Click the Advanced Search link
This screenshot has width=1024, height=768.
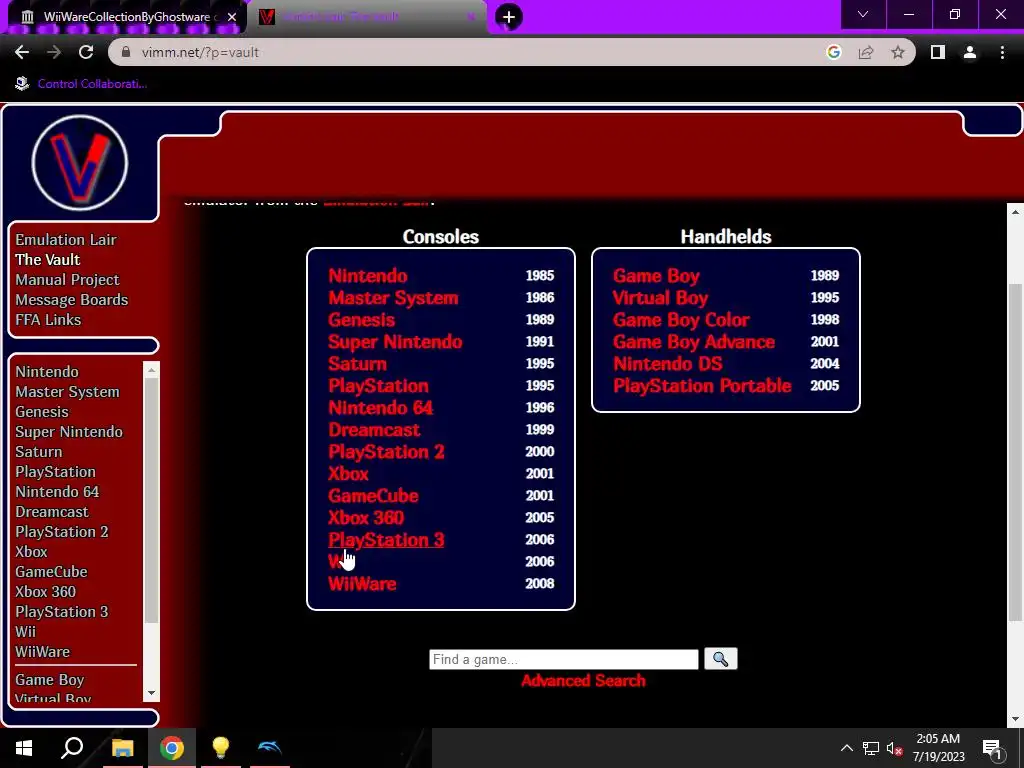[x=583, y=680]
